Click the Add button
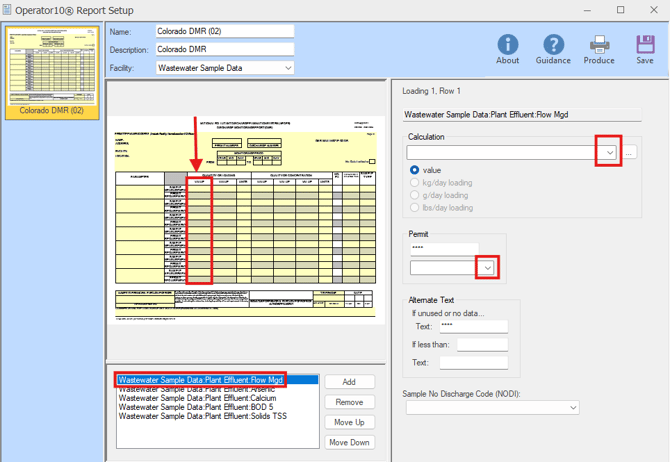670x462 pixels. 349,382
